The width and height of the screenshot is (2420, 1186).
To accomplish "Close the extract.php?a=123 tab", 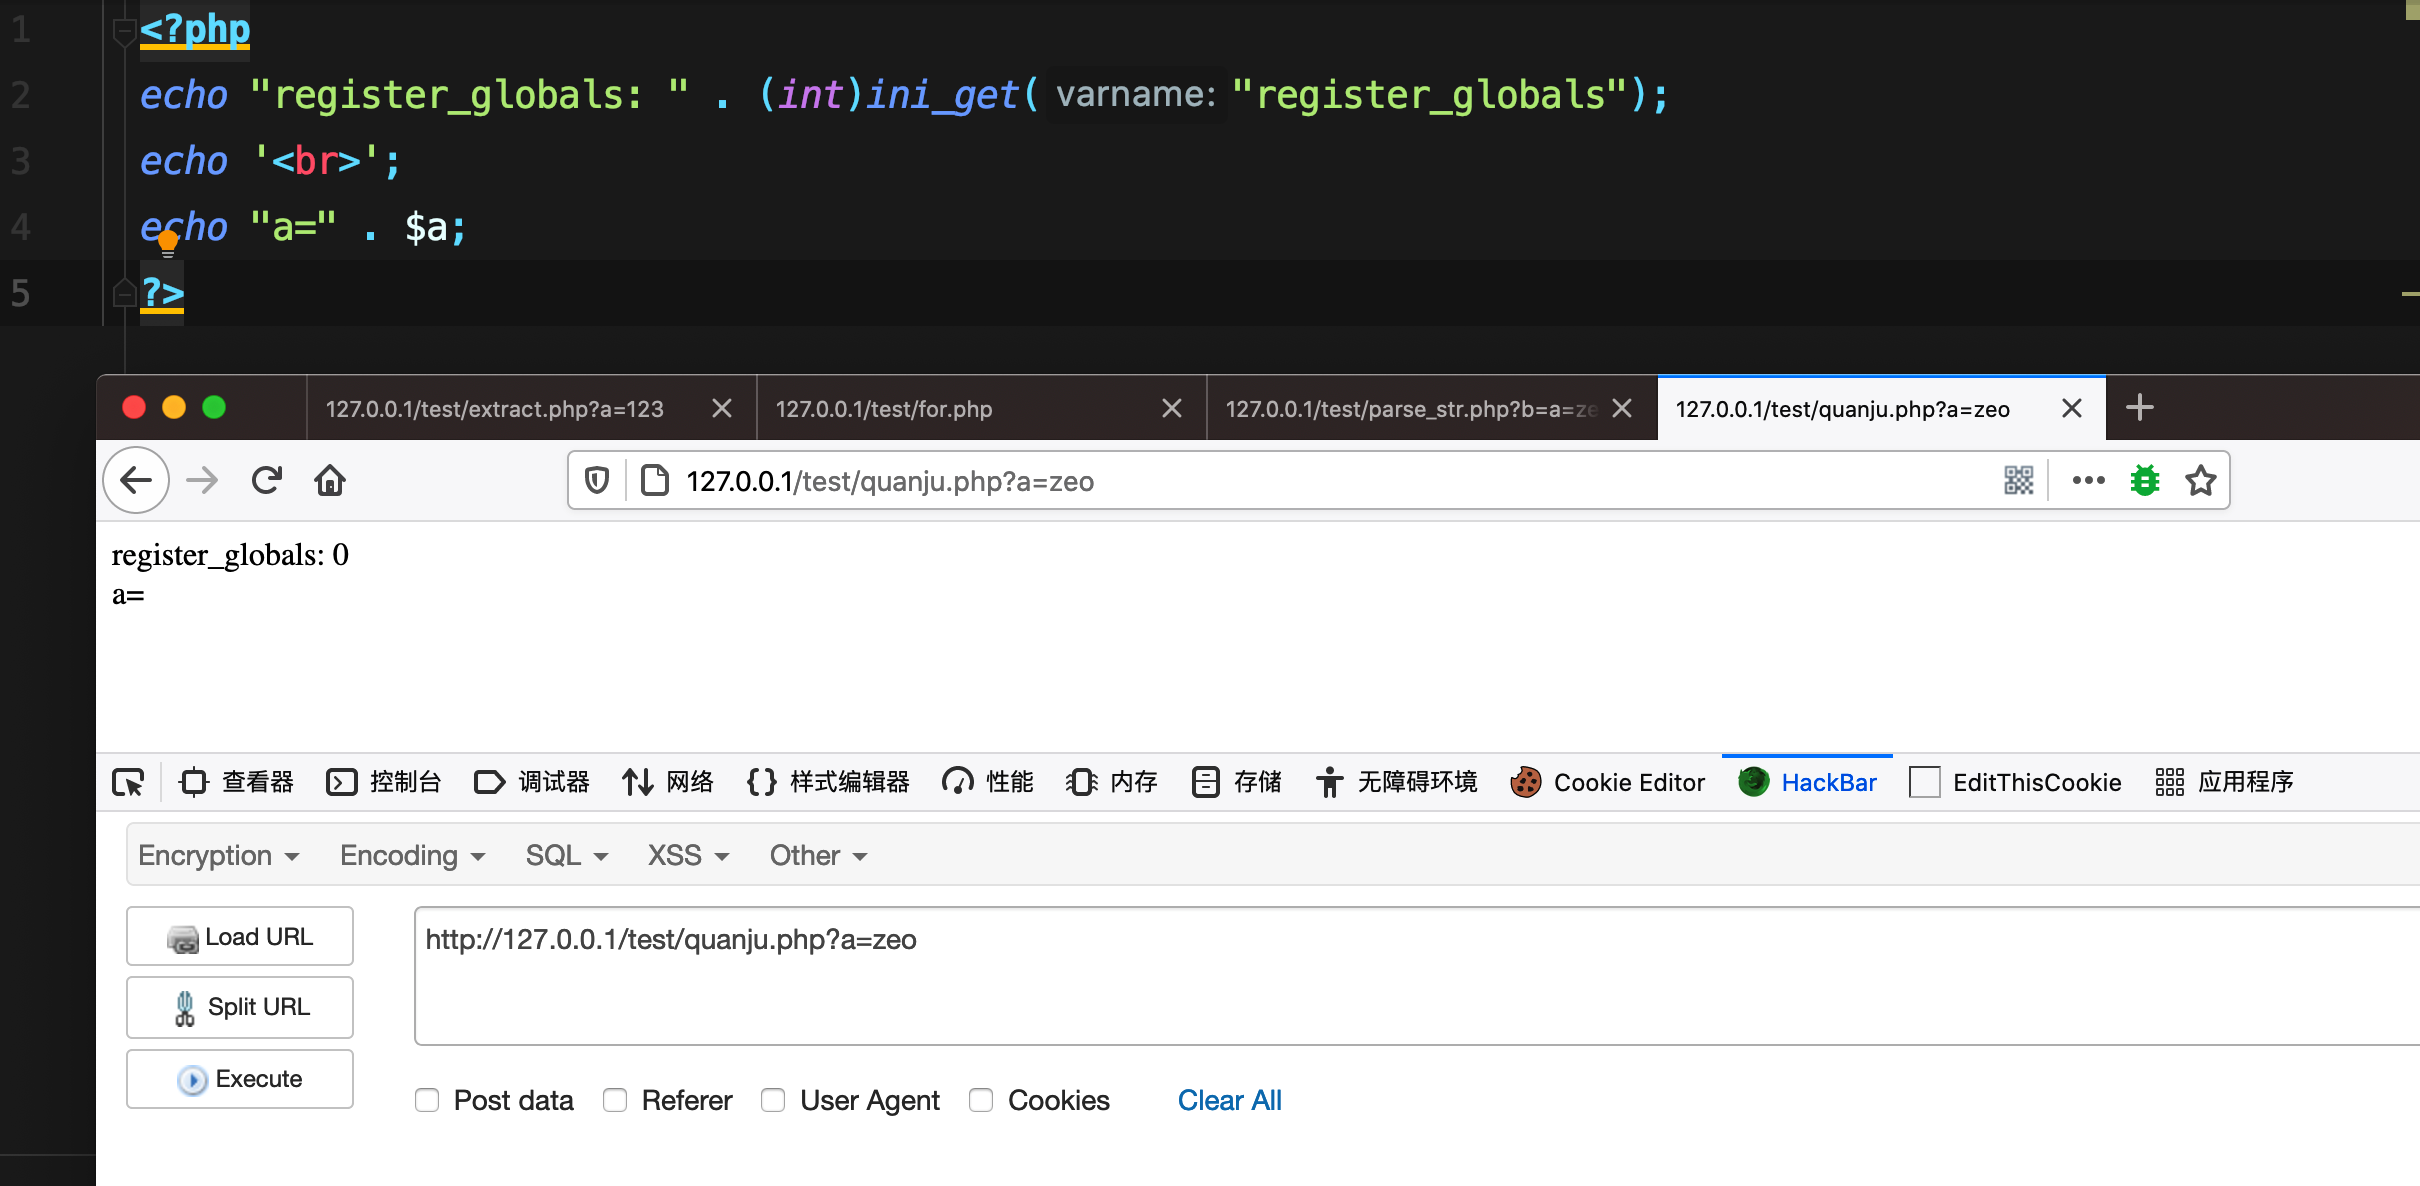I will (x=722, y=408).
